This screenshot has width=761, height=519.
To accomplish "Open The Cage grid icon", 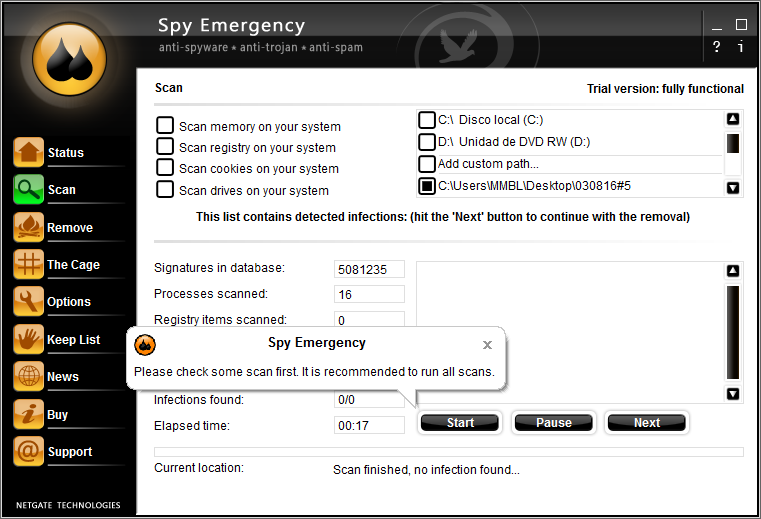I will tap(29, 265).
